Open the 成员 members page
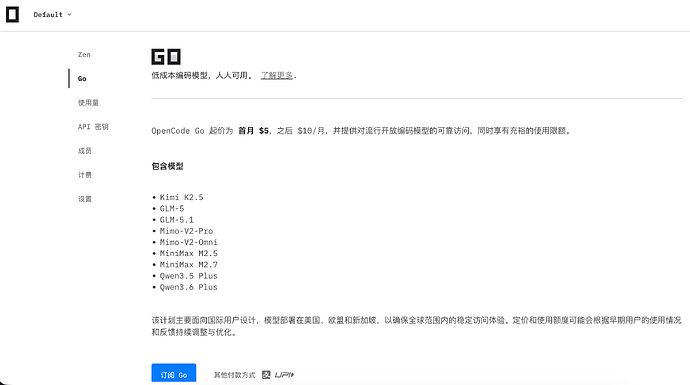The height and width of the screenshot is (385, 690). point(84,150)
